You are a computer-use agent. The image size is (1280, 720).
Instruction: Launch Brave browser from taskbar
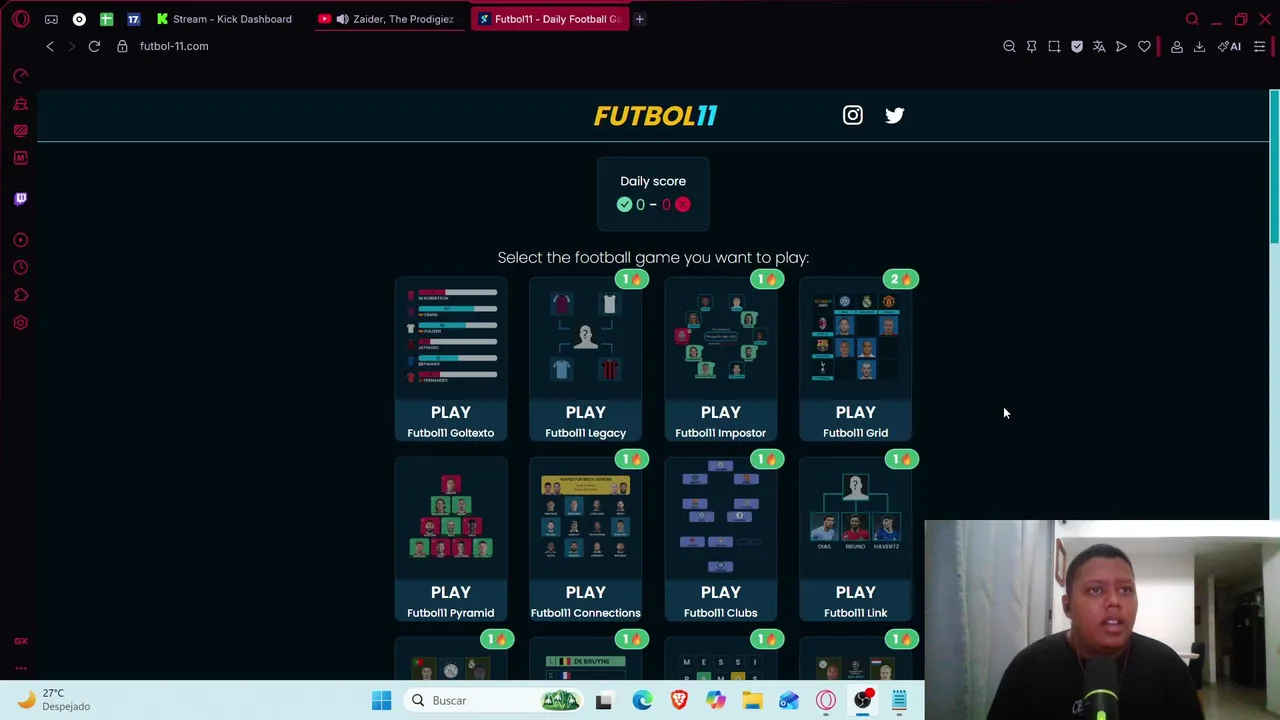click(679, 700)
